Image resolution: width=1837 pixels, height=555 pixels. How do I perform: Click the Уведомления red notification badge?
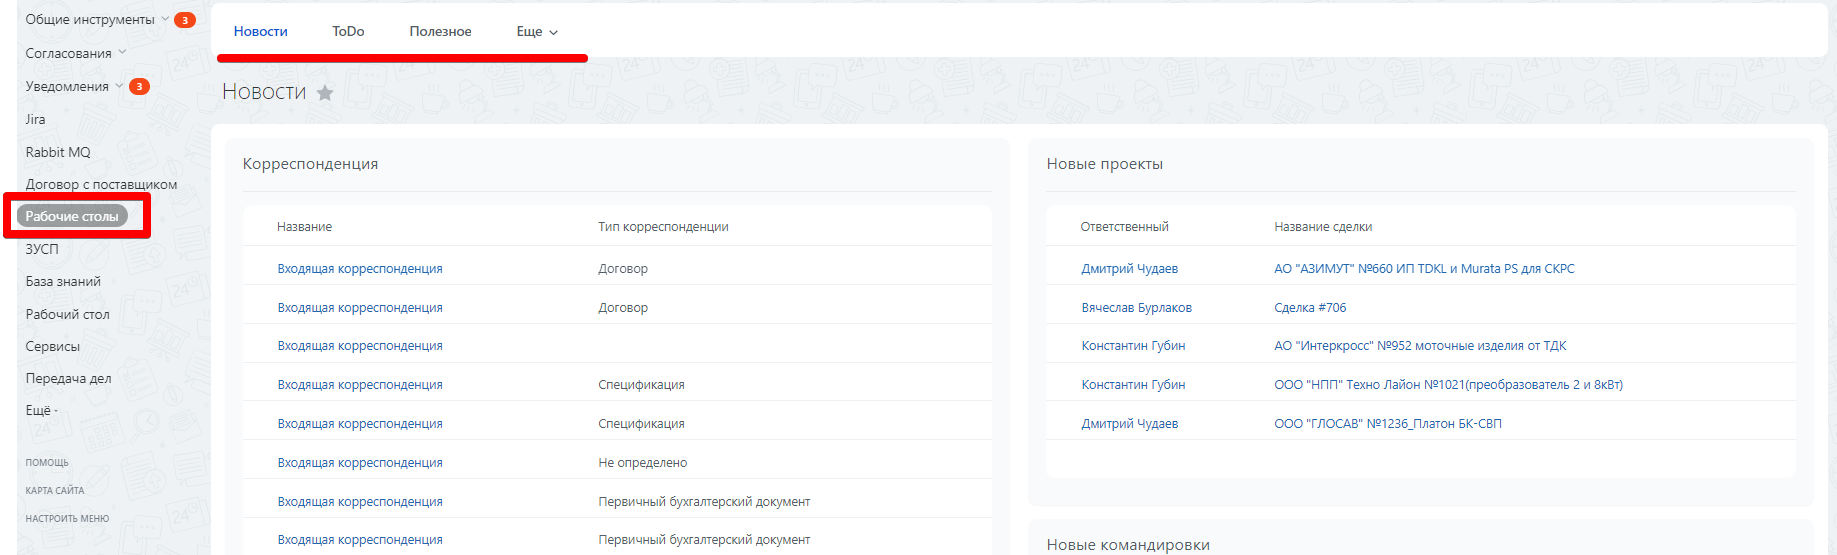click(x=140, y=87)
